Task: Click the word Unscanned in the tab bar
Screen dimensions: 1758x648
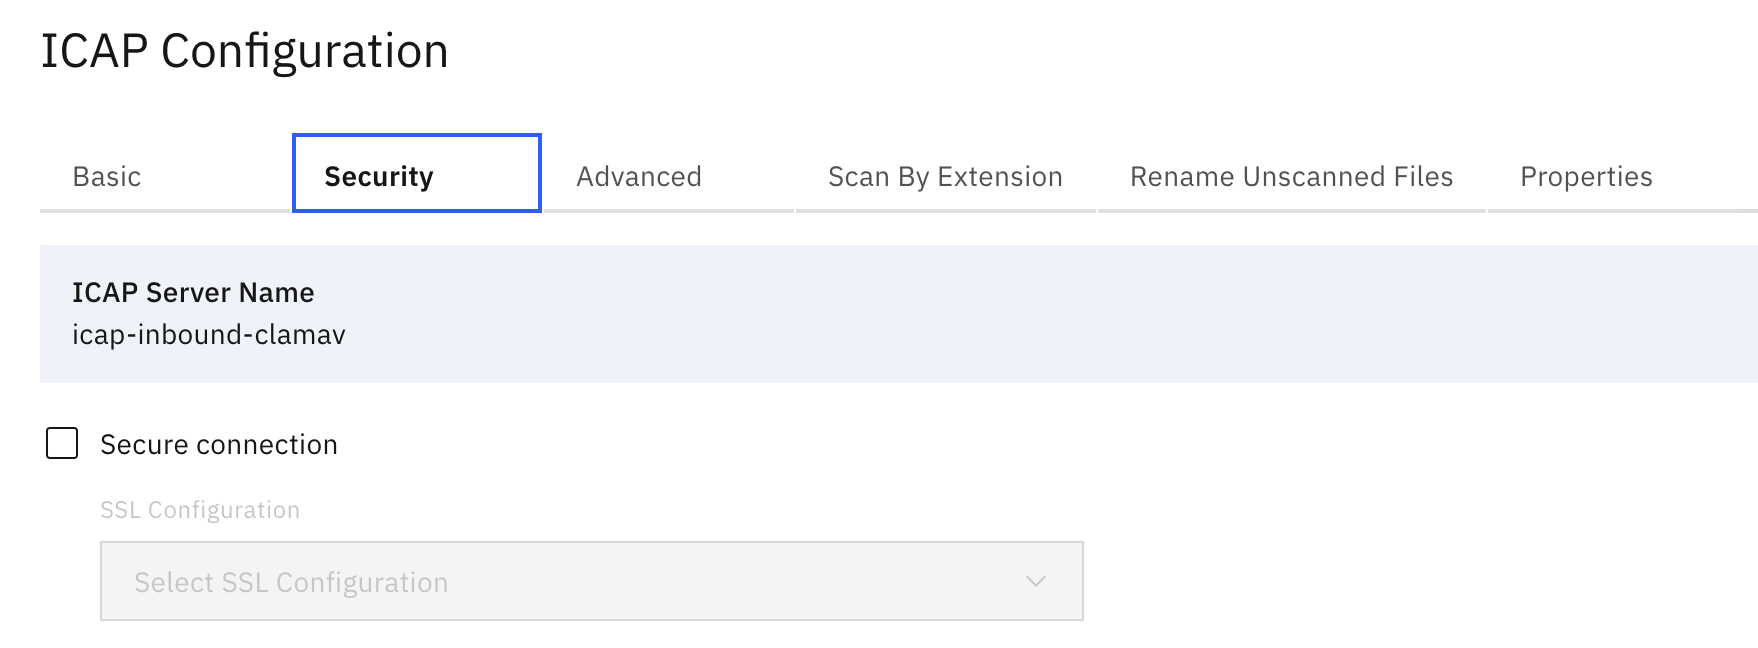Action: 1314,177
